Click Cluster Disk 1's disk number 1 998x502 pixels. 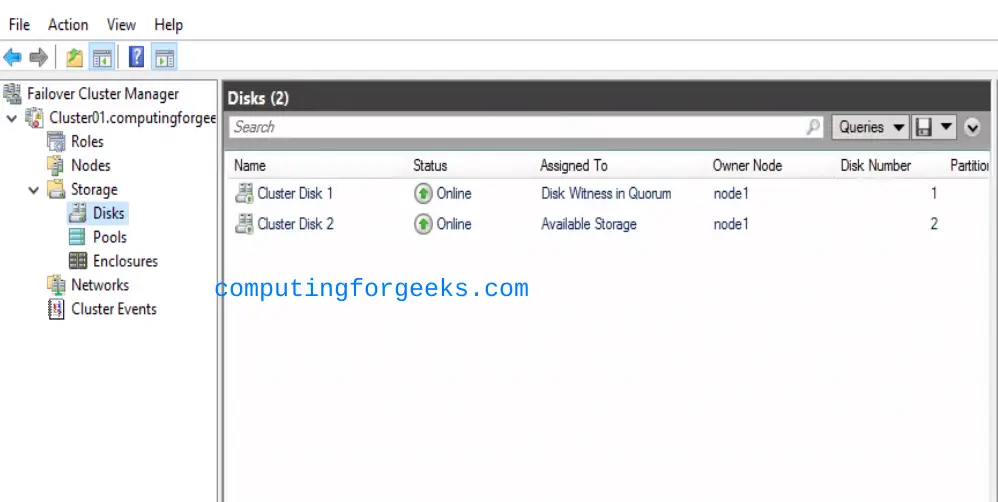(x=934, y=193)
